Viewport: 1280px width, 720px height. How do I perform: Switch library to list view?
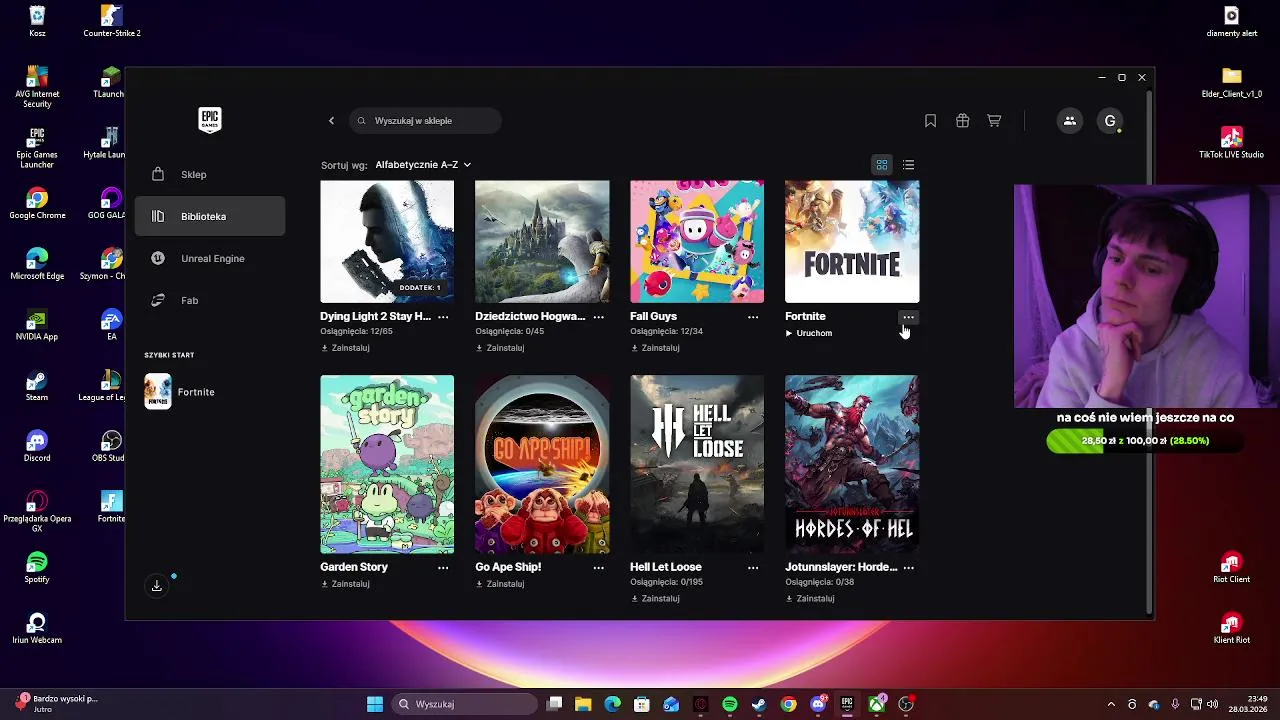(908, 165)
